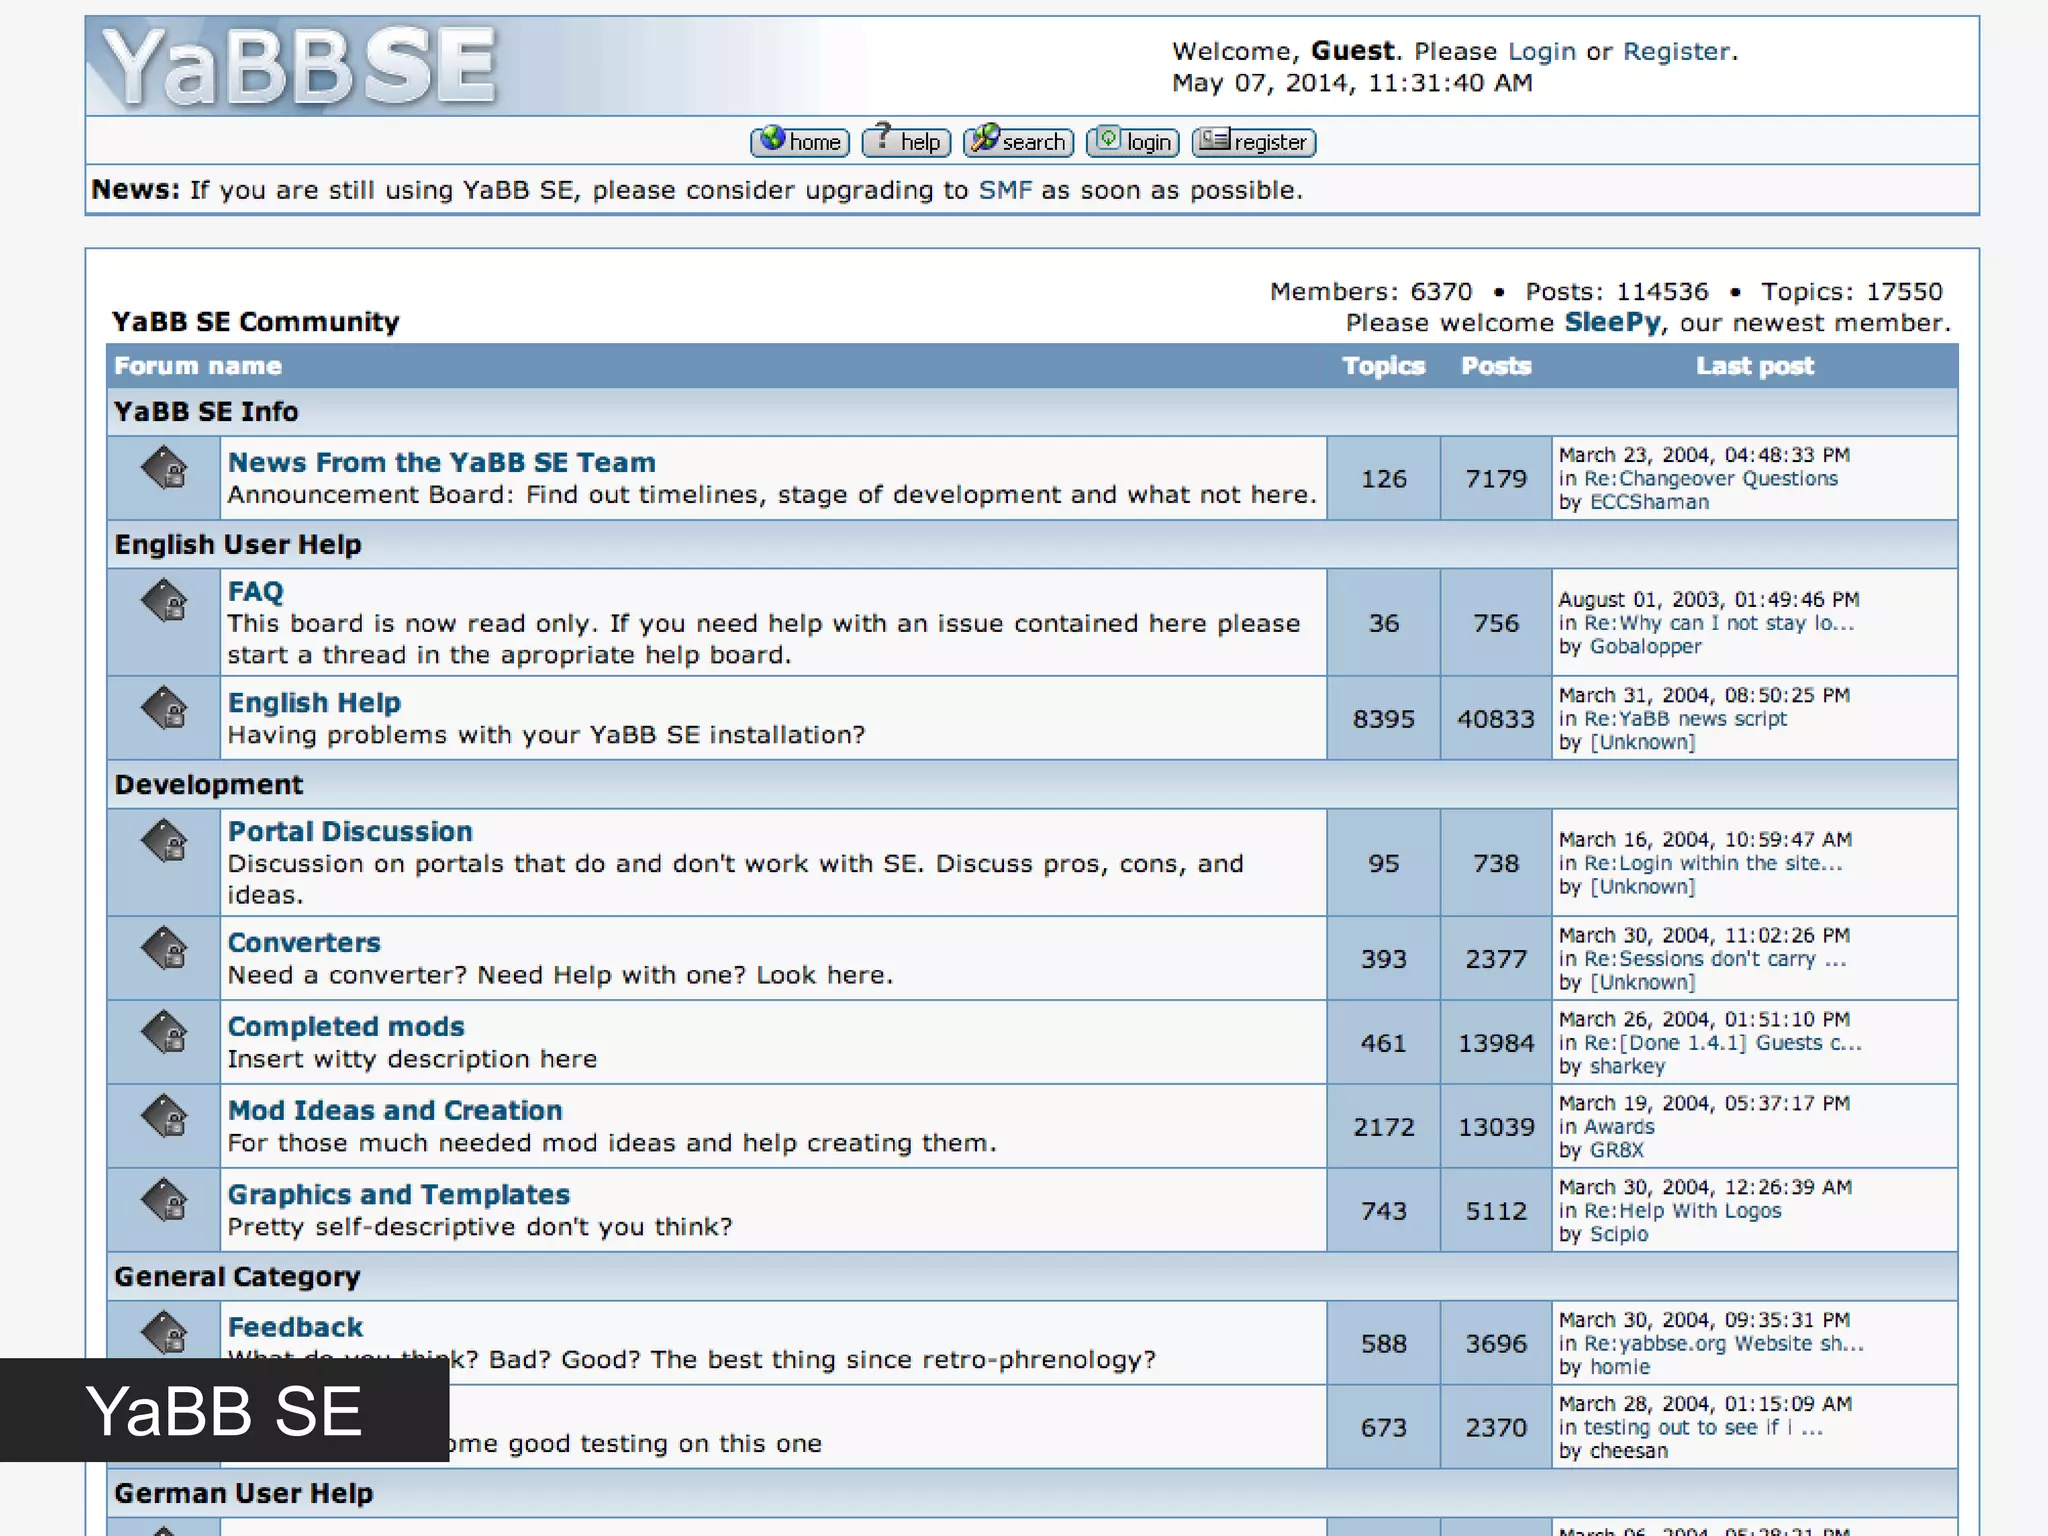Click the Register link in welcome message

pos(1676,51)
